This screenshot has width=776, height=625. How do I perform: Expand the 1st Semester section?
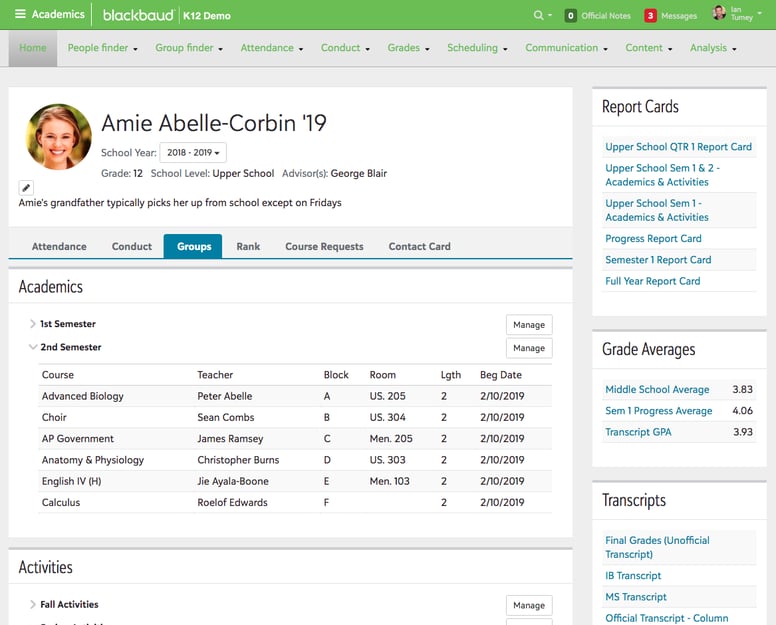coord(33,324)
